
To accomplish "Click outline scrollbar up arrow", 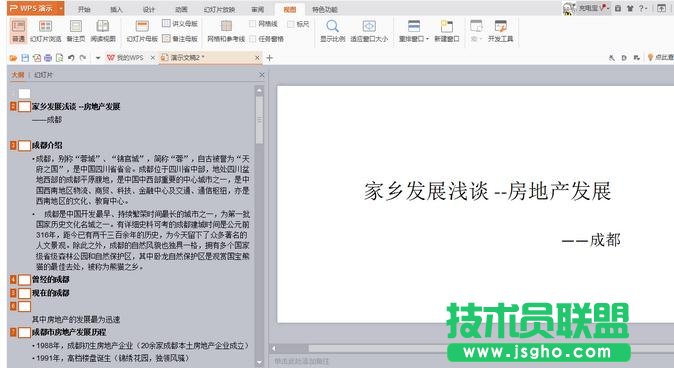I will [x=259, y=91].
